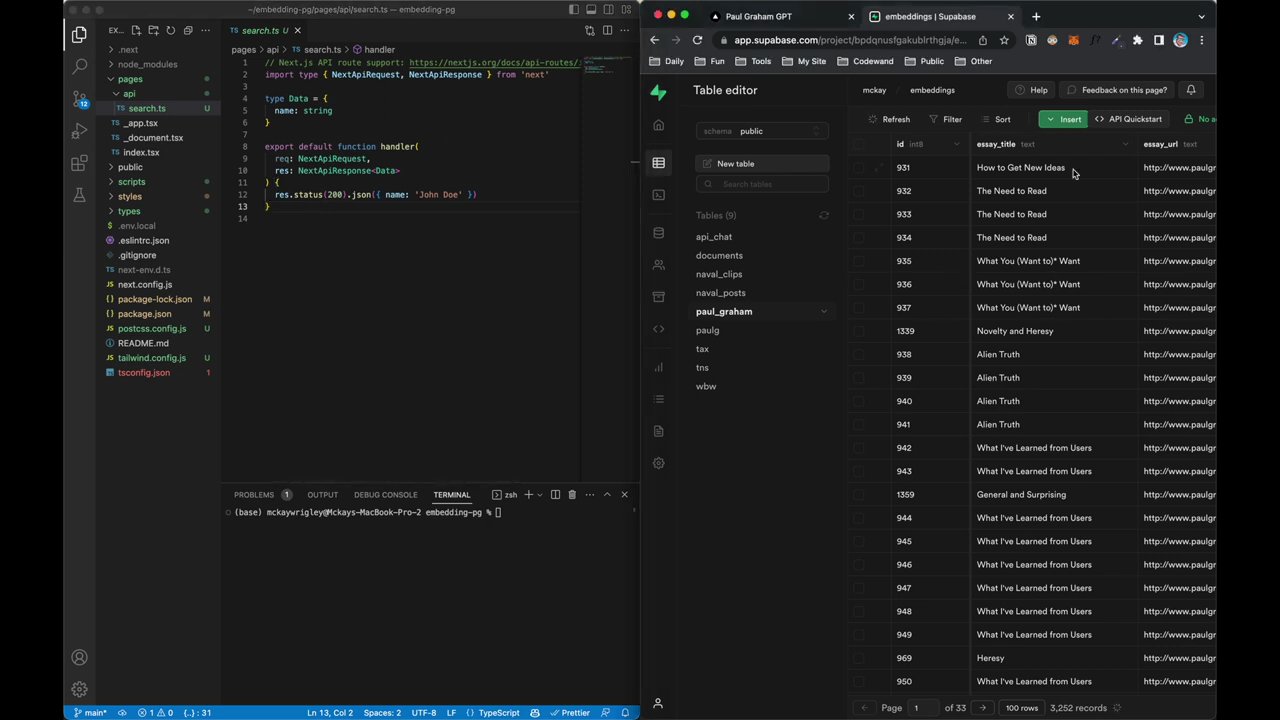1280x720 pixels.
Task: Open the MetaMask fox extension
Action: pyautogui.click(x=1073, y=40)
